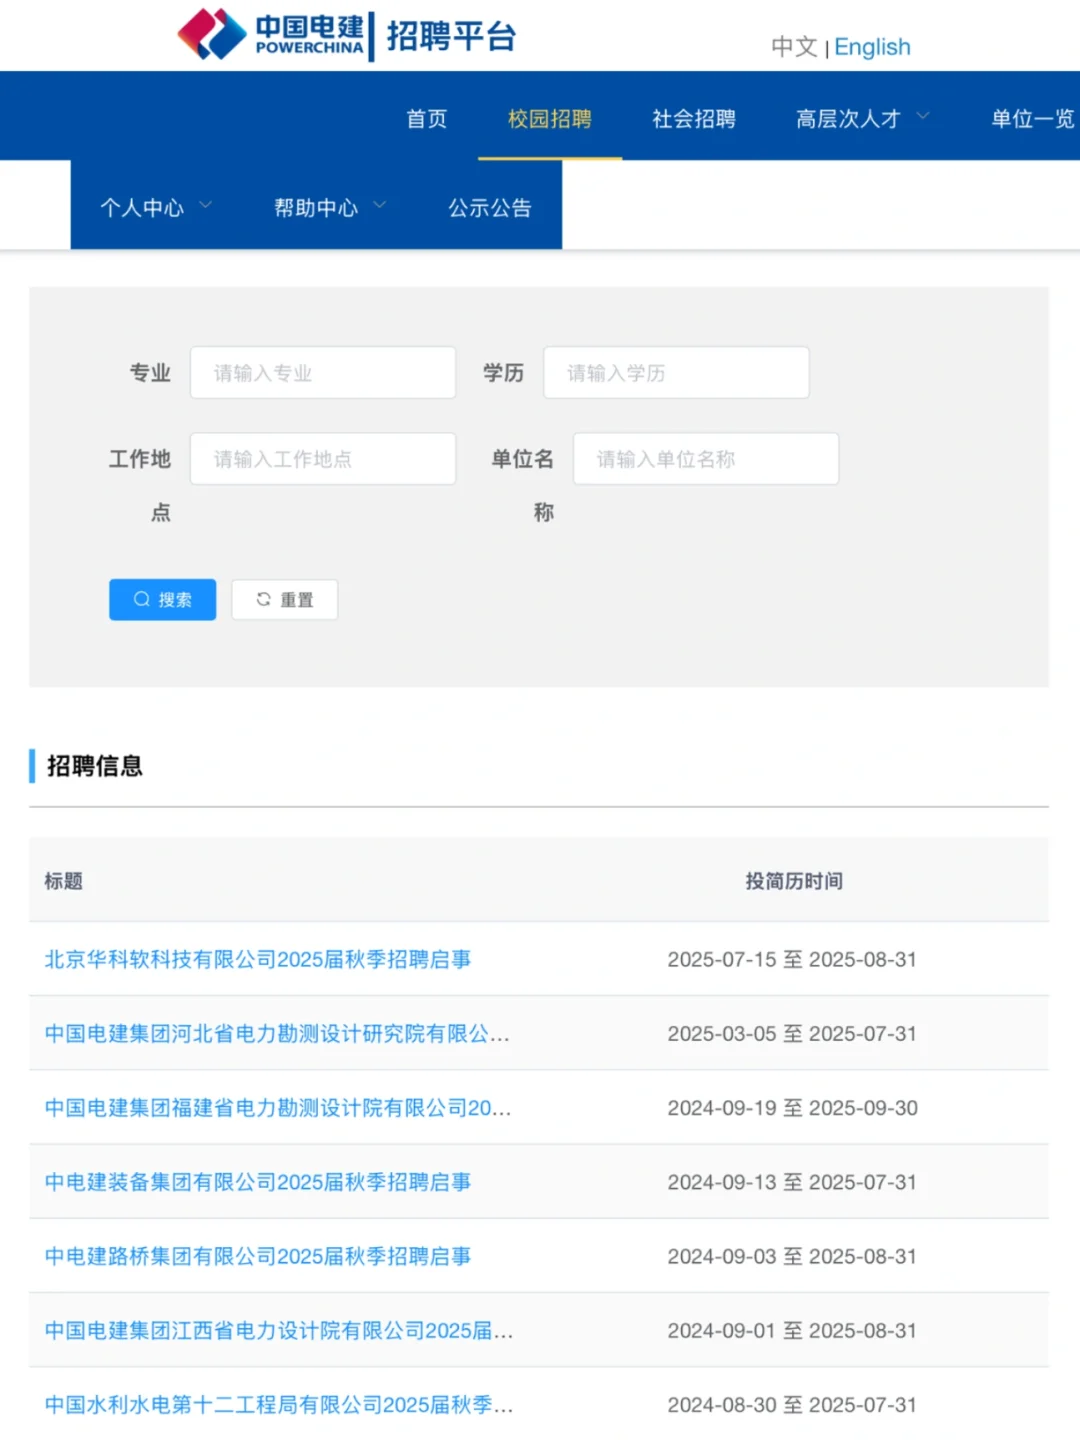Open 中电建装备集团有限公司 recruitment notice
Screen dimensions: 1080x1440
click(258, 1182)
